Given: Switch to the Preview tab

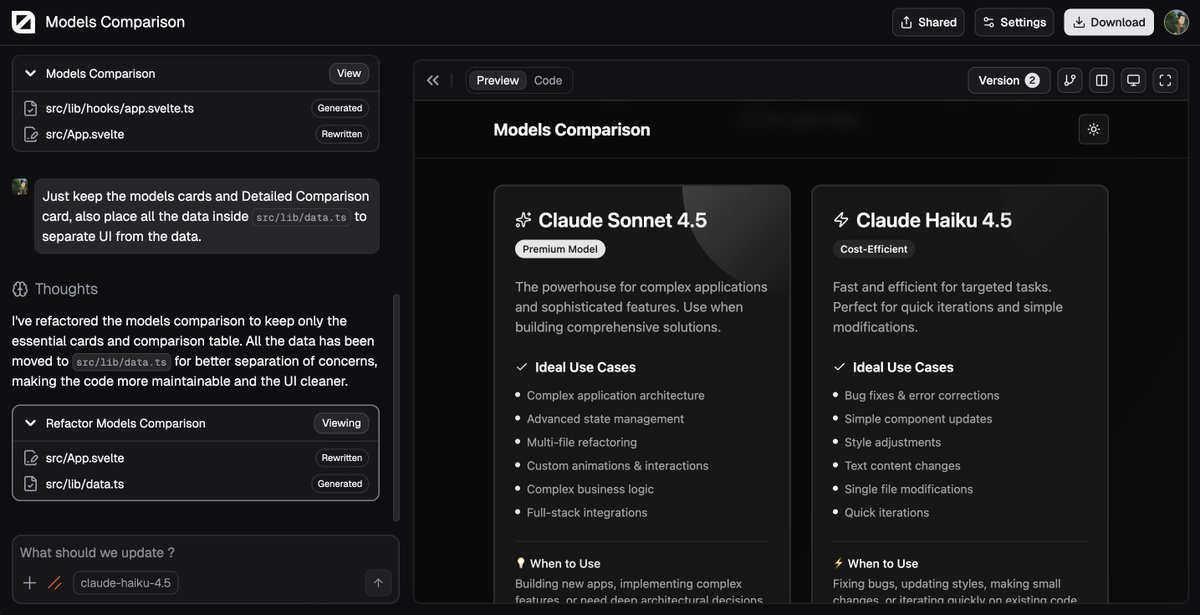Looking at the screenshot, I should coord(498,80).
